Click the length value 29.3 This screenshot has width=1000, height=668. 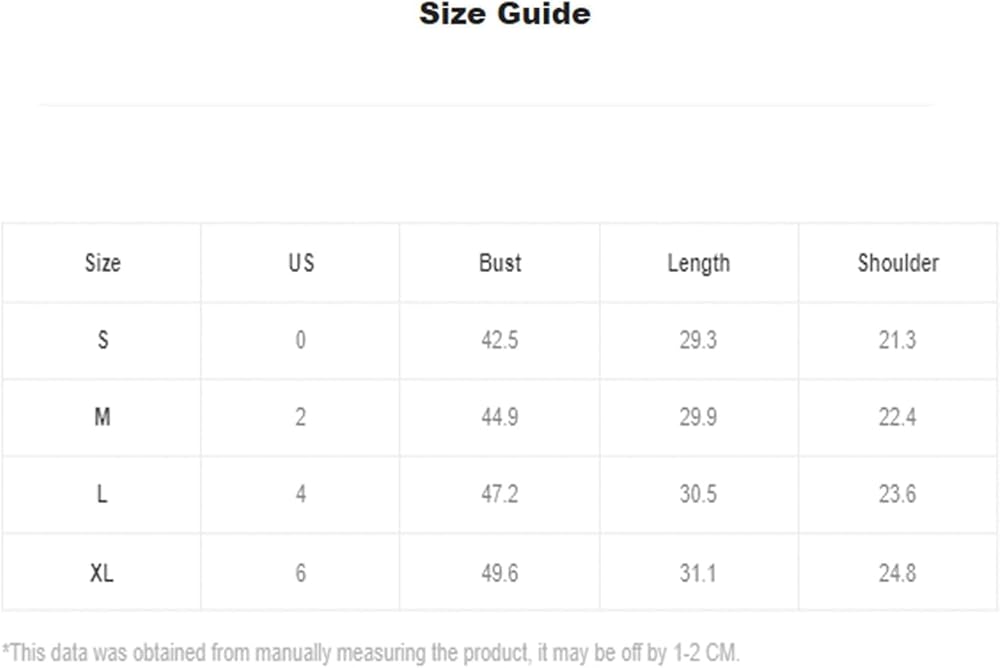click(x=698, y=340)
